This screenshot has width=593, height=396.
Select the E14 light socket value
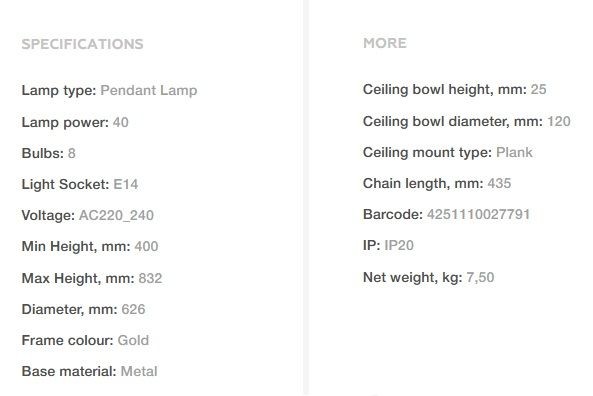pos(126,184)
